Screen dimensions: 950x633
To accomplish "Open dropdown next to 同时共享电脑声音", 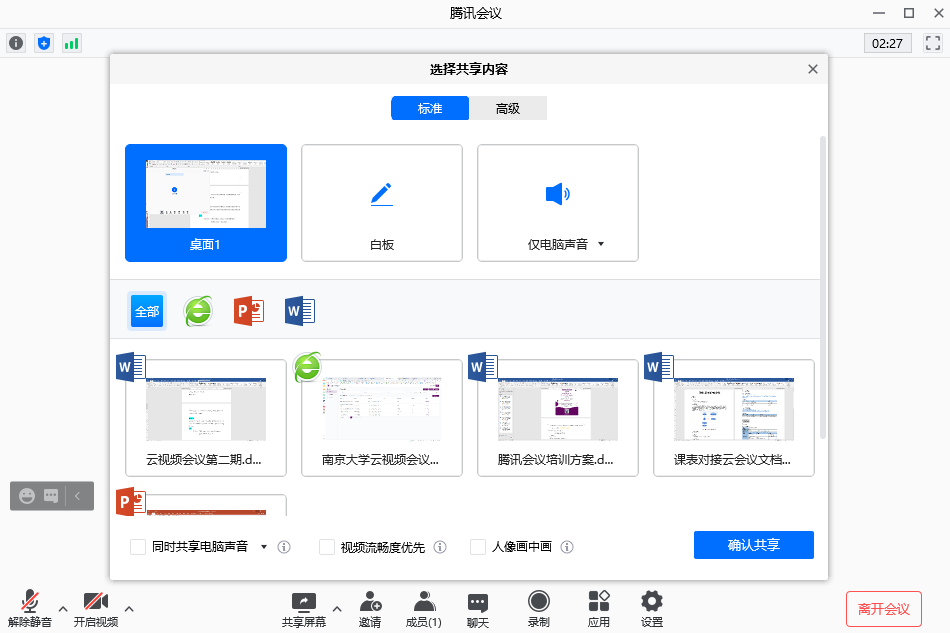I will coord(264,547).
